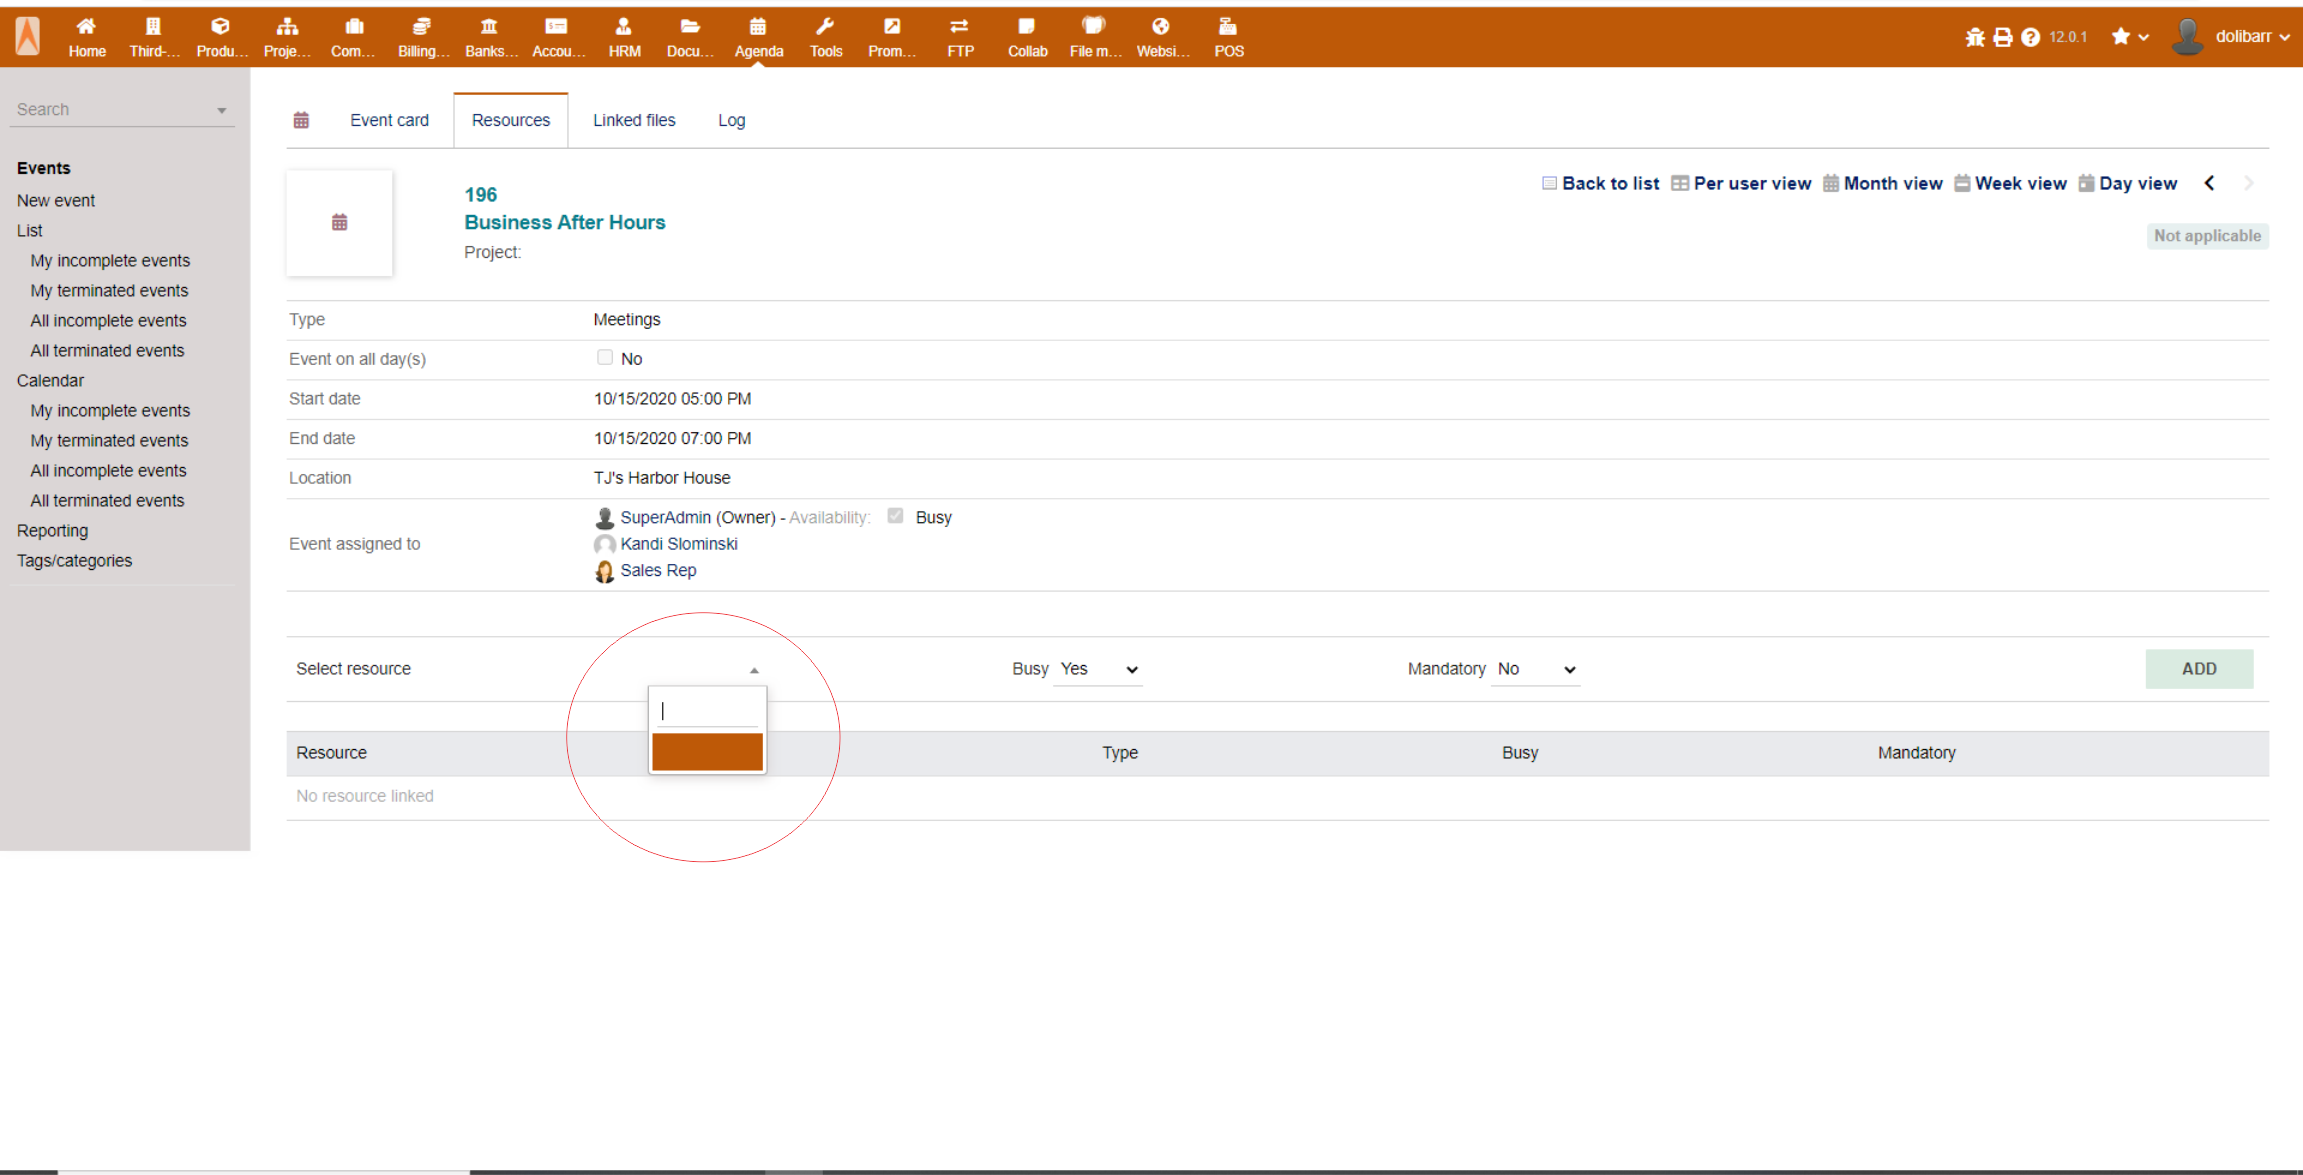Click the help question mark icon
This screenshot has width=2303, height=1175.
2030,37
